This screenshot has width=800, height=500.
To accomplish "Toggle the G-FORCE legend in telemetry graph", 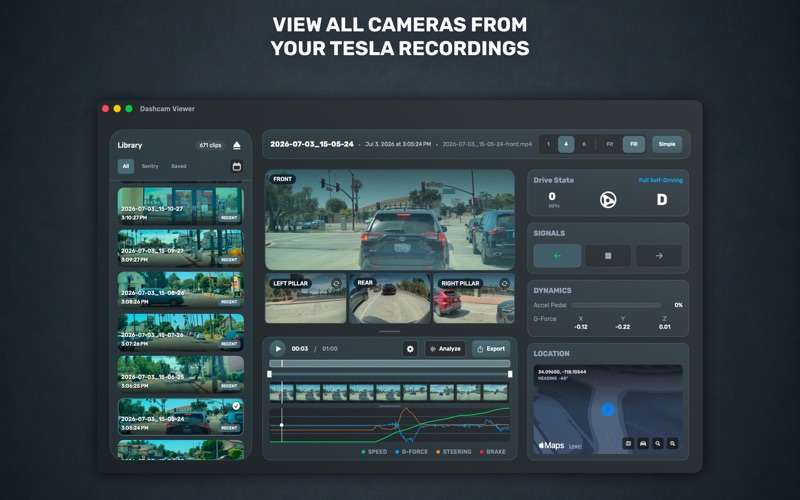I will pyautogui.click(x=411, y=452).
